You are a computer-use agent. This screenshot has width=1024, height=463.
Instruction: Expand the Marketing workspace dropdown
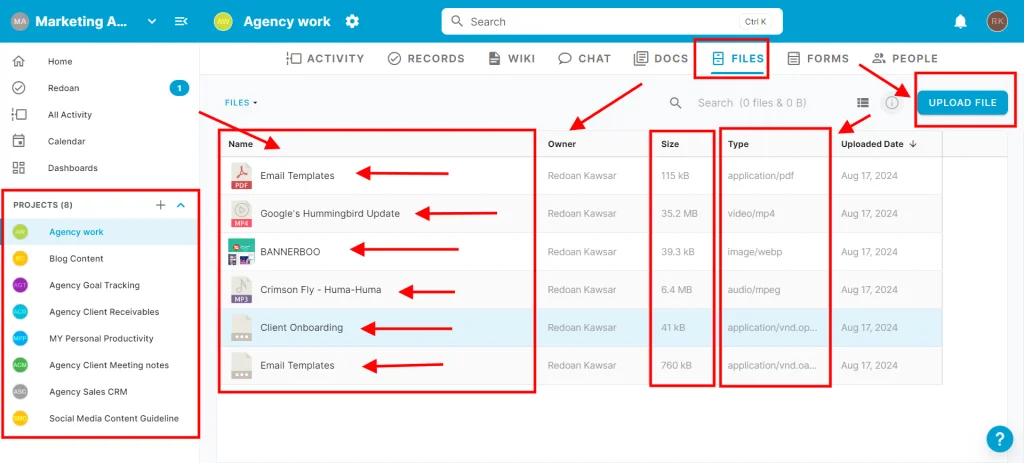[x=152, y=21]
